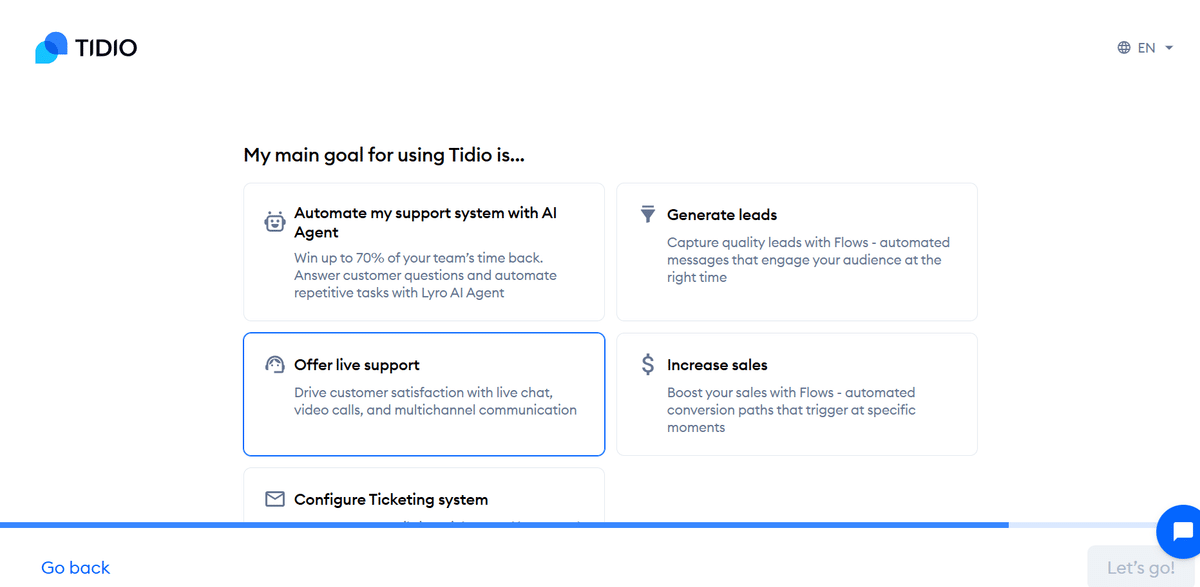This screenshot has width=1200, height=587.
Task: Select the Generate leads goal
Action: 796,251
